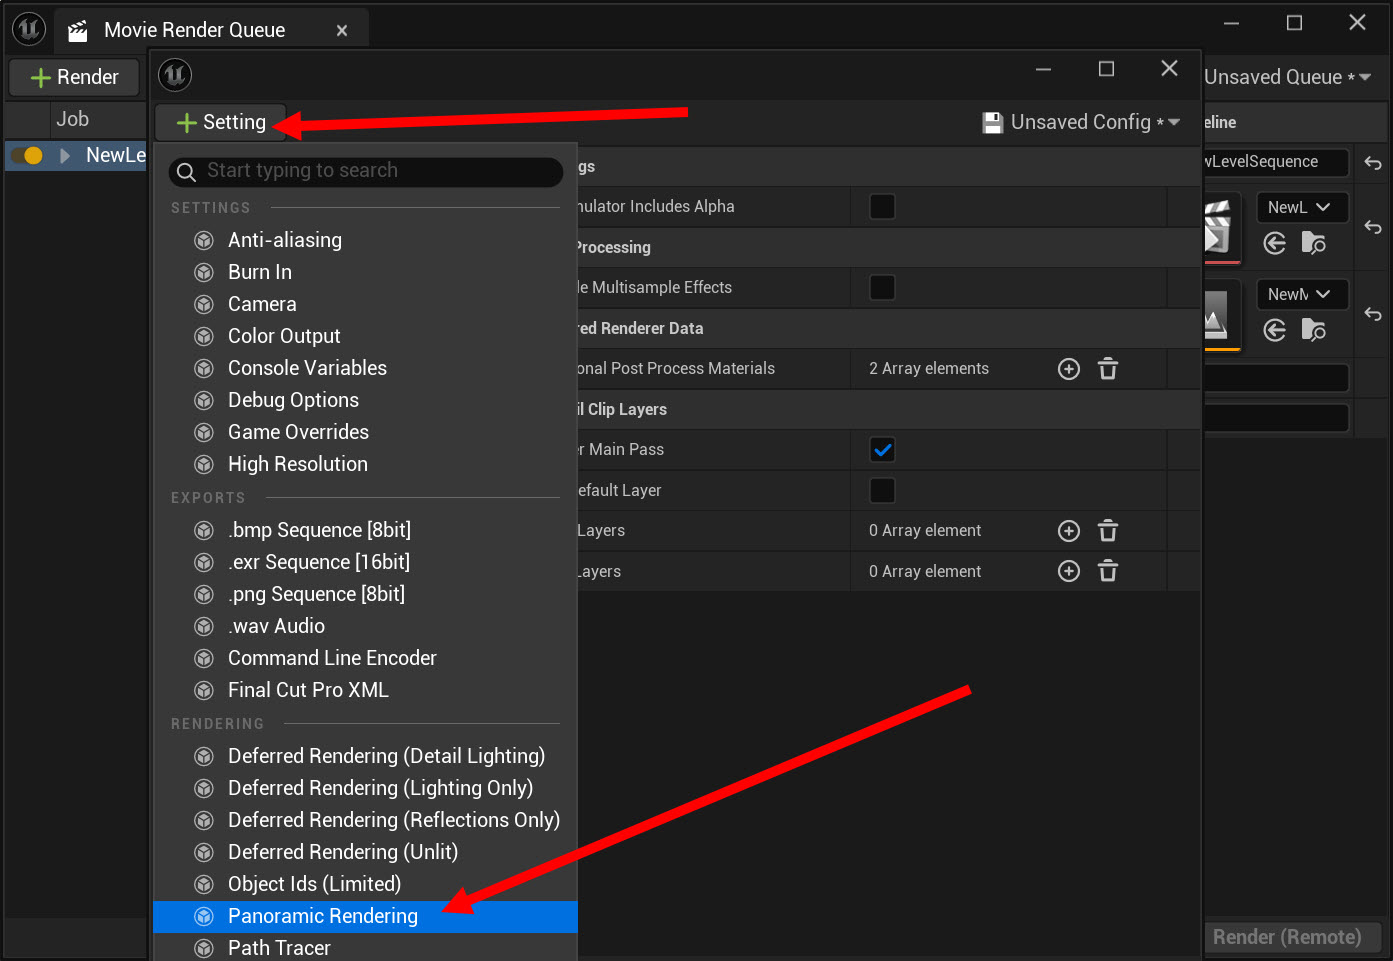The image size is (1393, 961).
Task: Delete the Additional Post Process Materials array elements
Action: [x=1108, y=369]
